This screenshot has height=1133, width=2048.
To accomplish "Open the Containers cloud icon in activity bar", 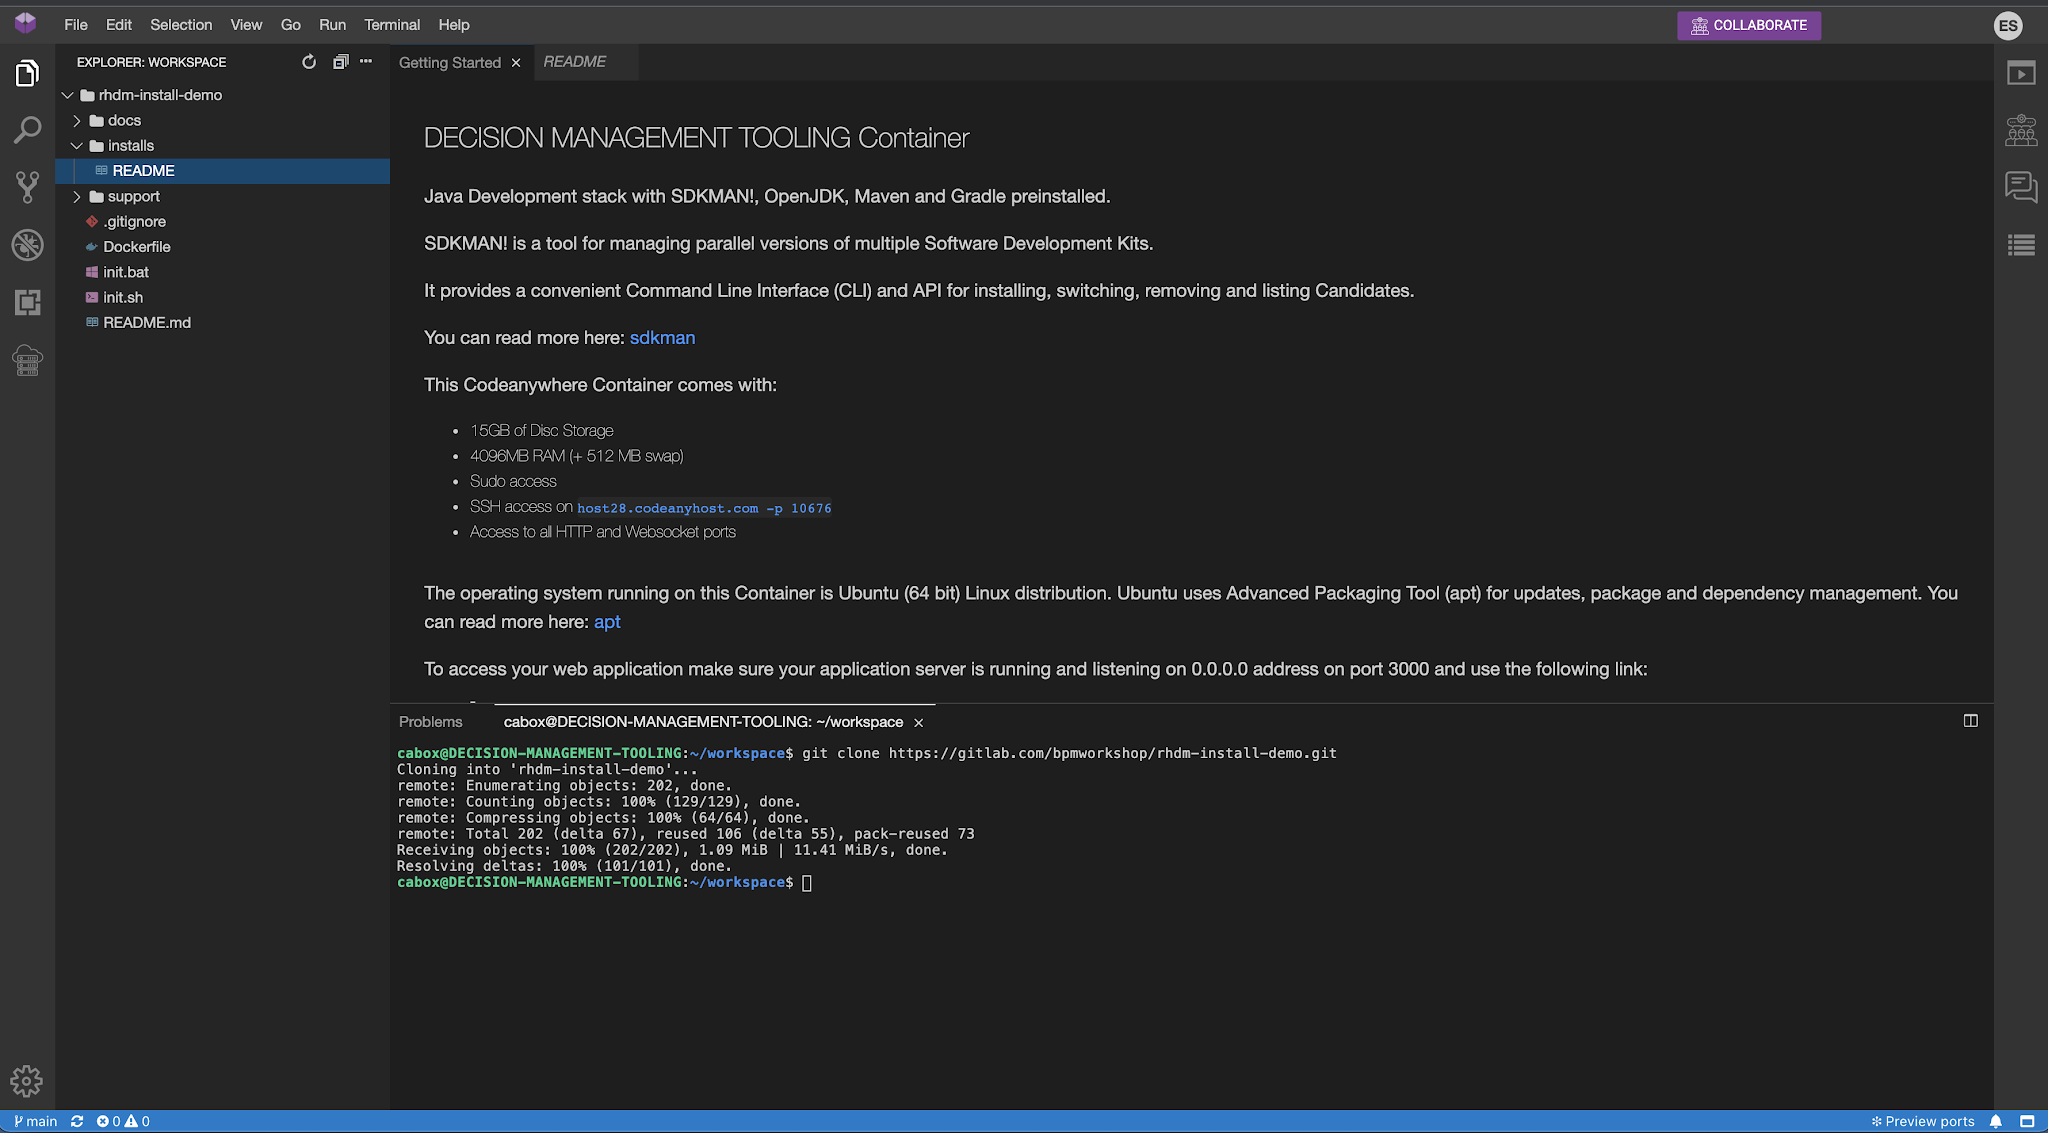I will 27,360.
